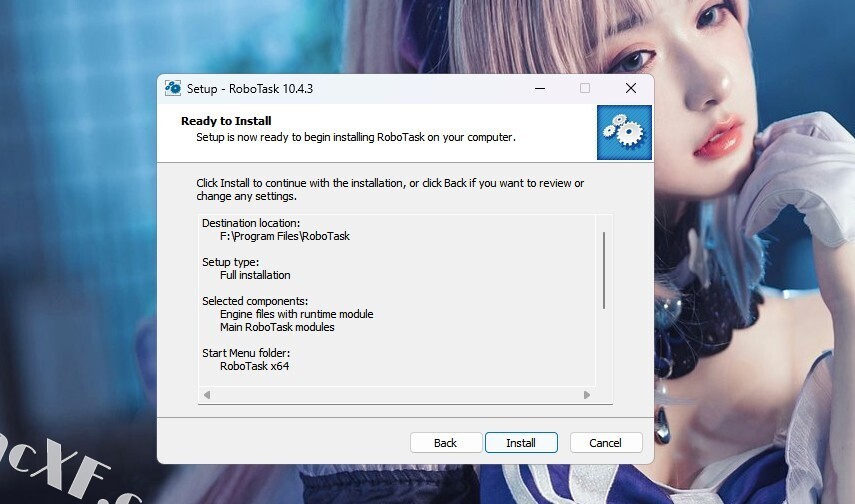Click the 'RoboTask x64' text
The image size is (855, 504).
(x=255, y=367)
